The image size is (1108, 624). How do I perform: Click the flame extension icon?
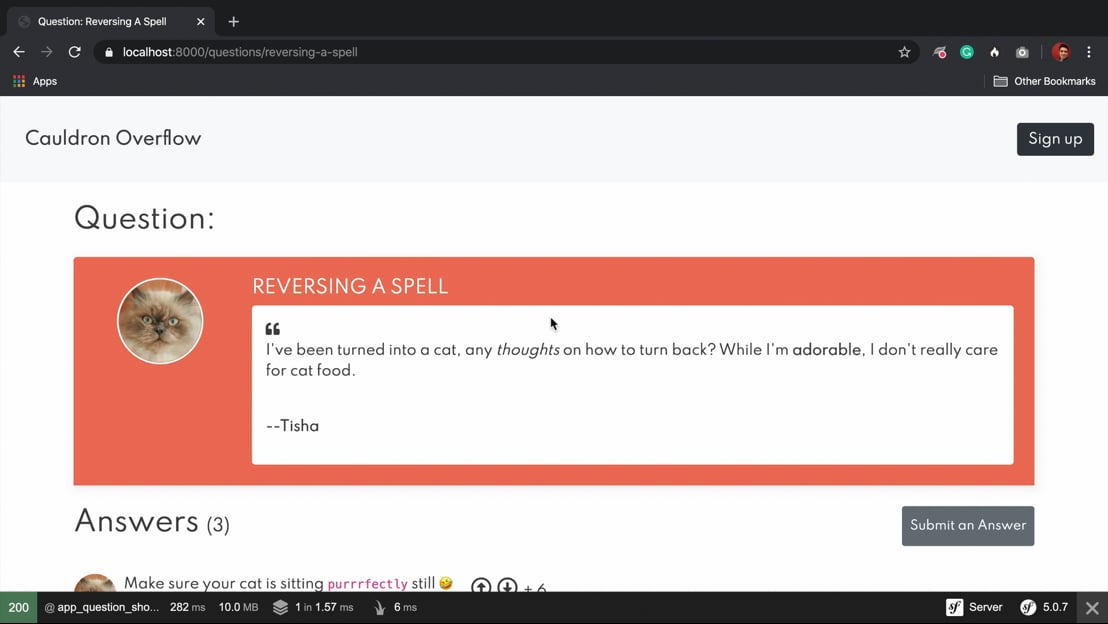pos(994,52)
